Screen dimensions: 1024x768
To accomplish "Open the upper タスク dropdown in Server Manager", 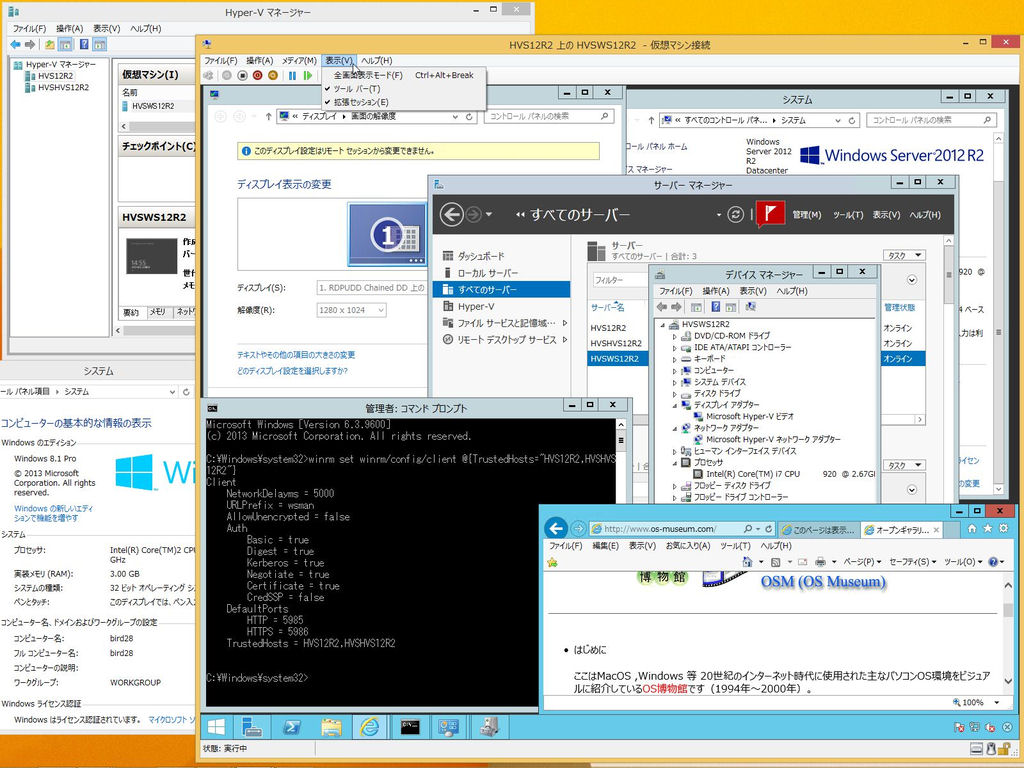I will point(904,255).
